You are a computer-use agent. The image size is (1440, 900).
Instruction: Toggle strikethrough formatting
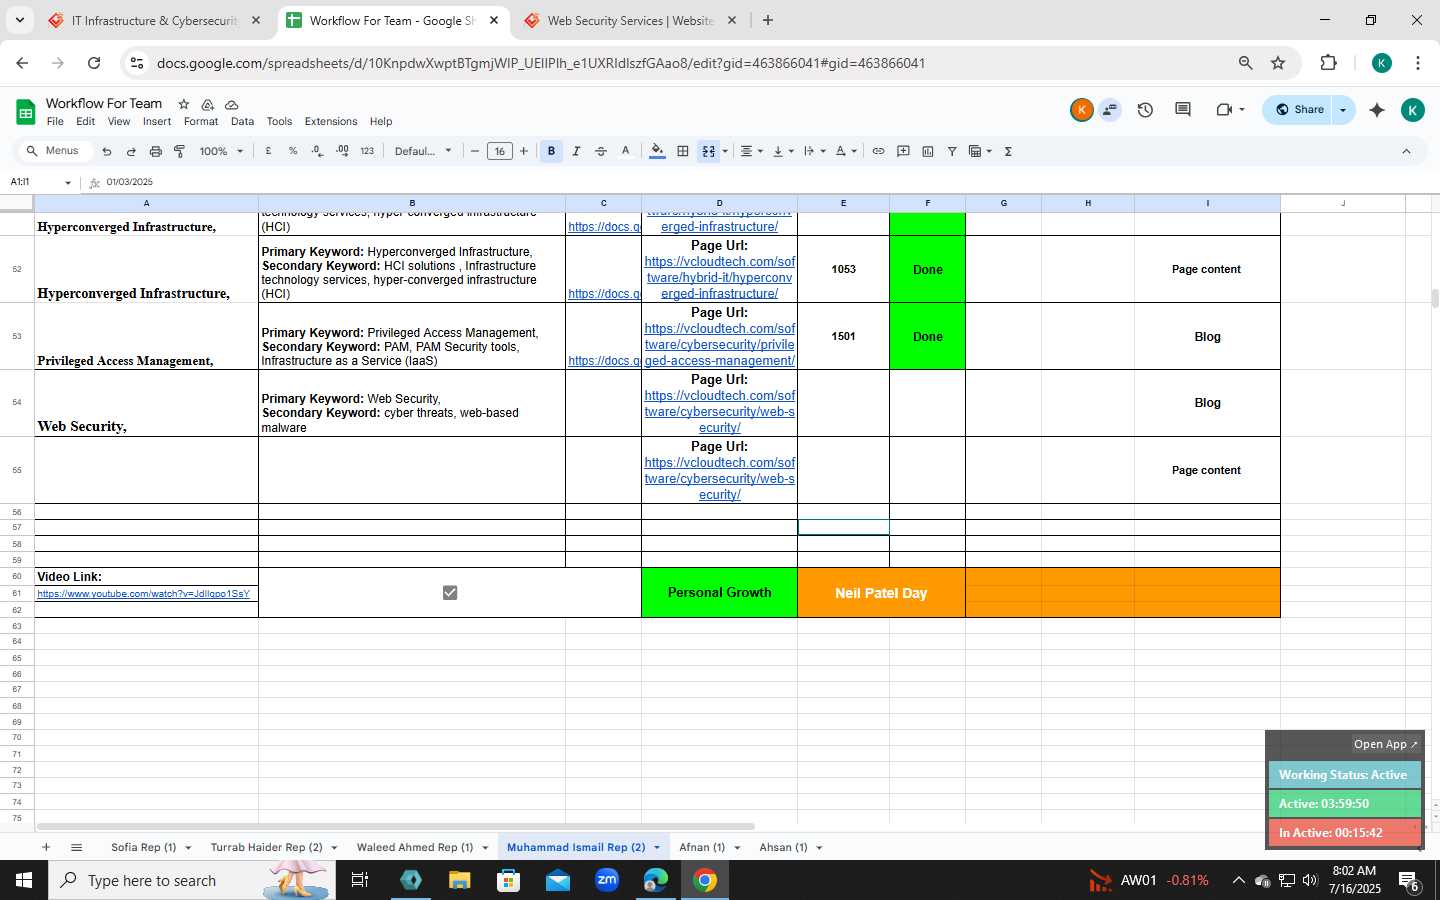coord(601,151)
